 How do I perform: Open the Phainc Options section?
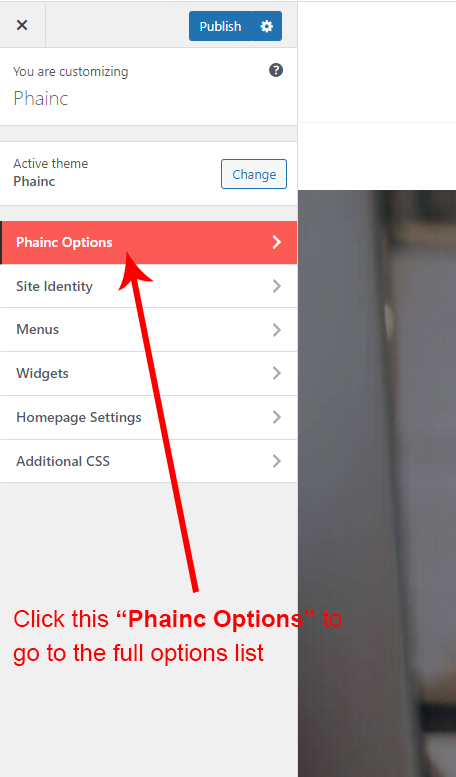tap(149, 242)
